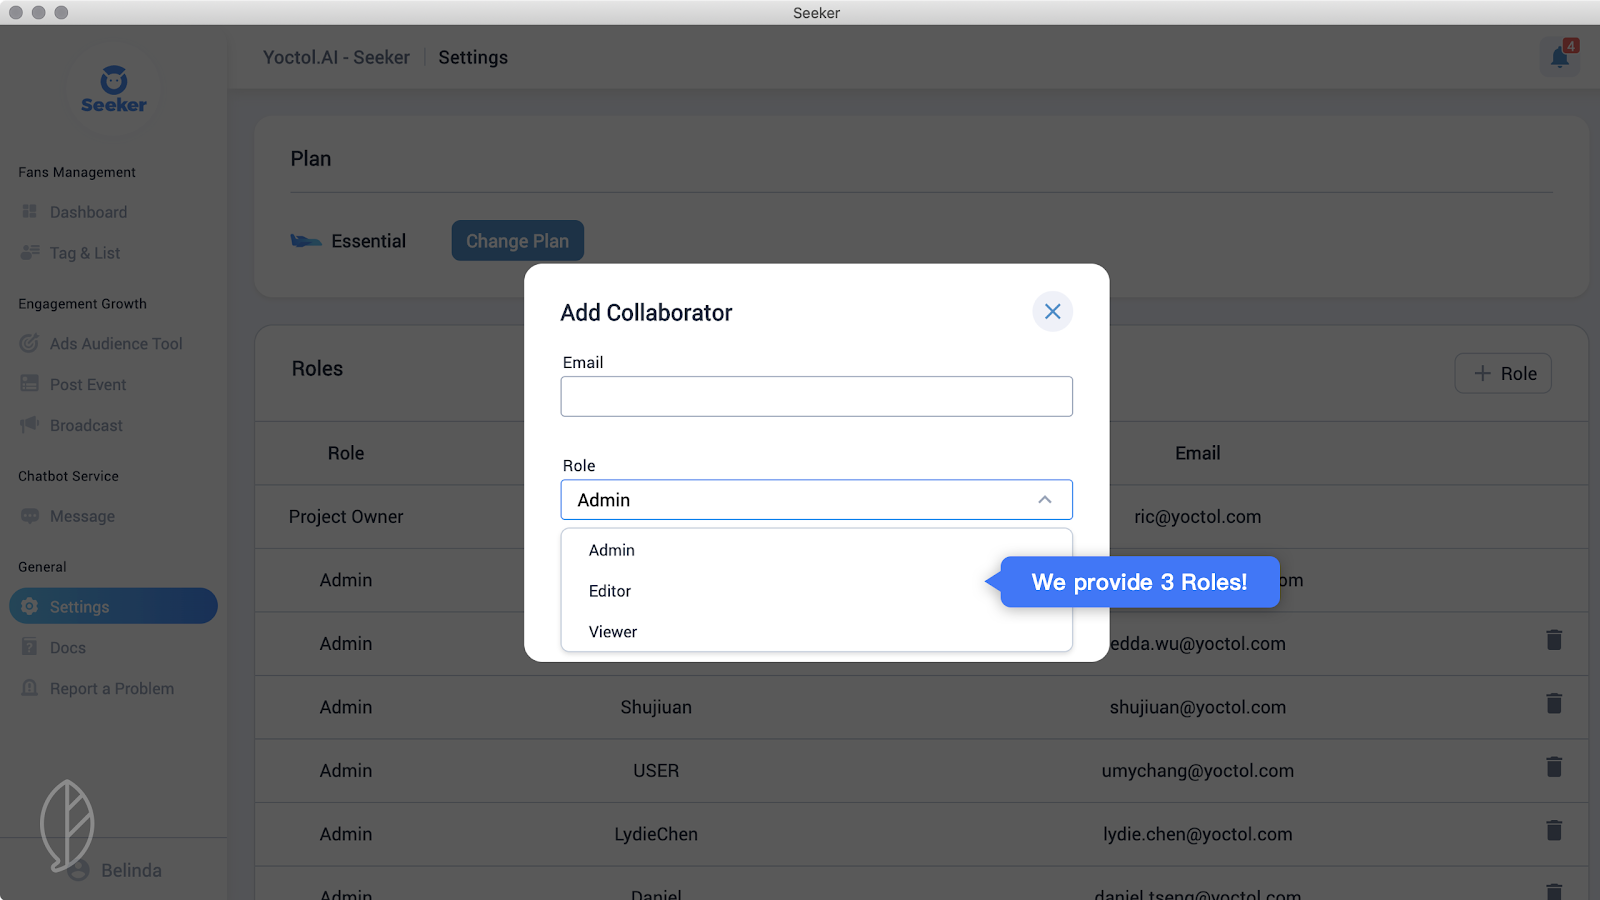Click the Essential plan shoe icon
The height and width of the screenshot is (900, 1600).
[x=306, y=241]
